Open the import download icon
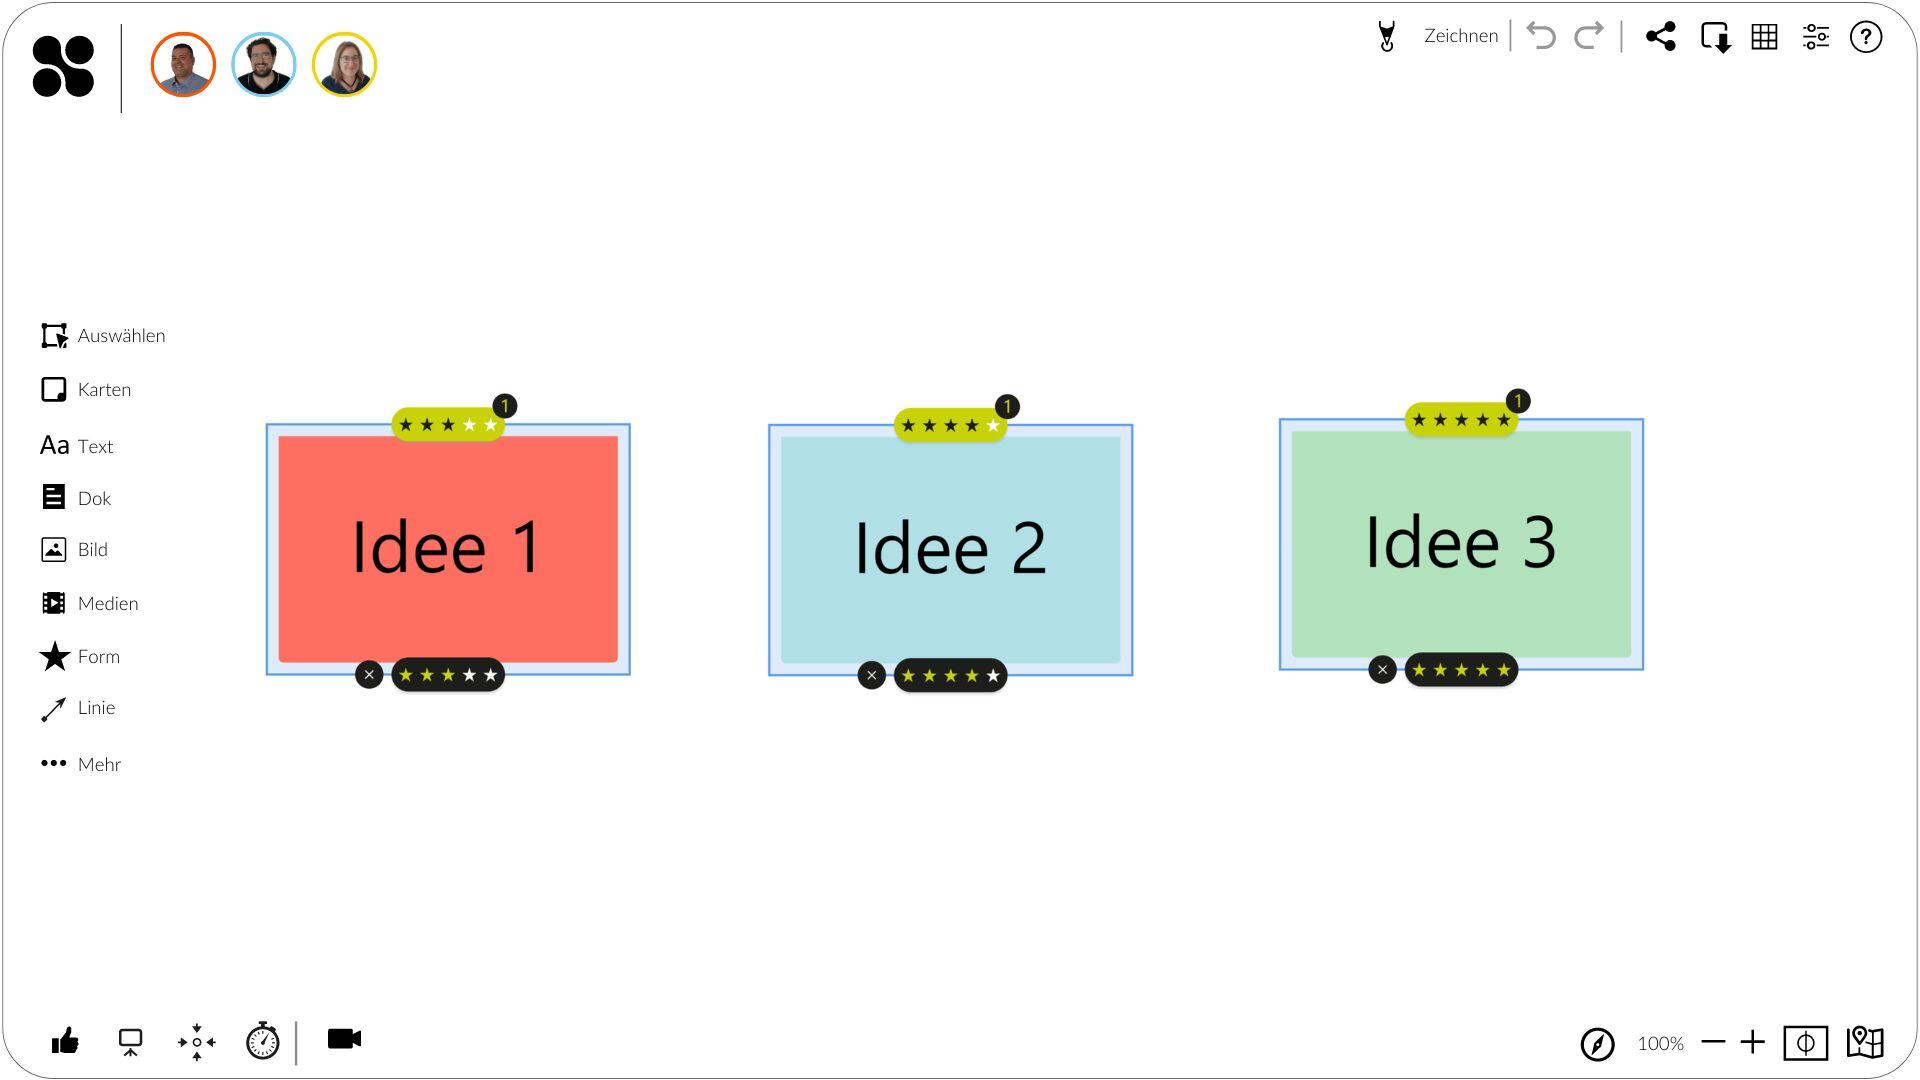1920x1080 pixels. (x=1715, y=37)
